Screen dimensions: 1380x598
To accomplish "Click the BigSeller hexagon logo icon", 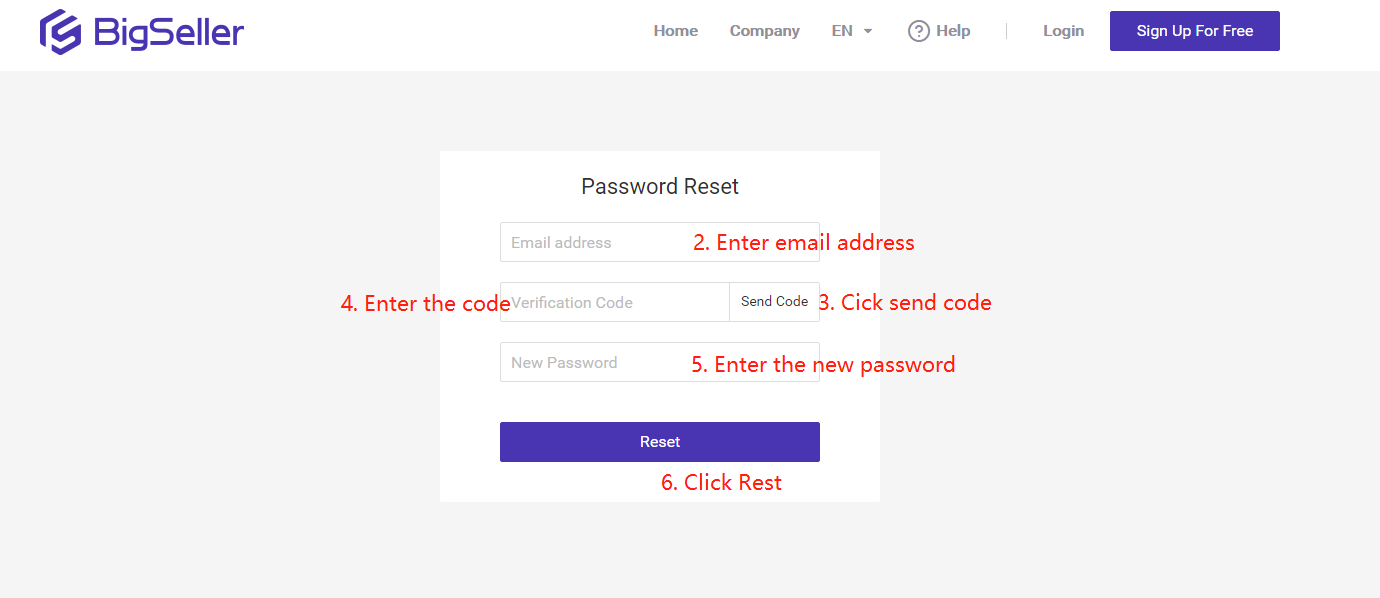I will click(60, 32).
